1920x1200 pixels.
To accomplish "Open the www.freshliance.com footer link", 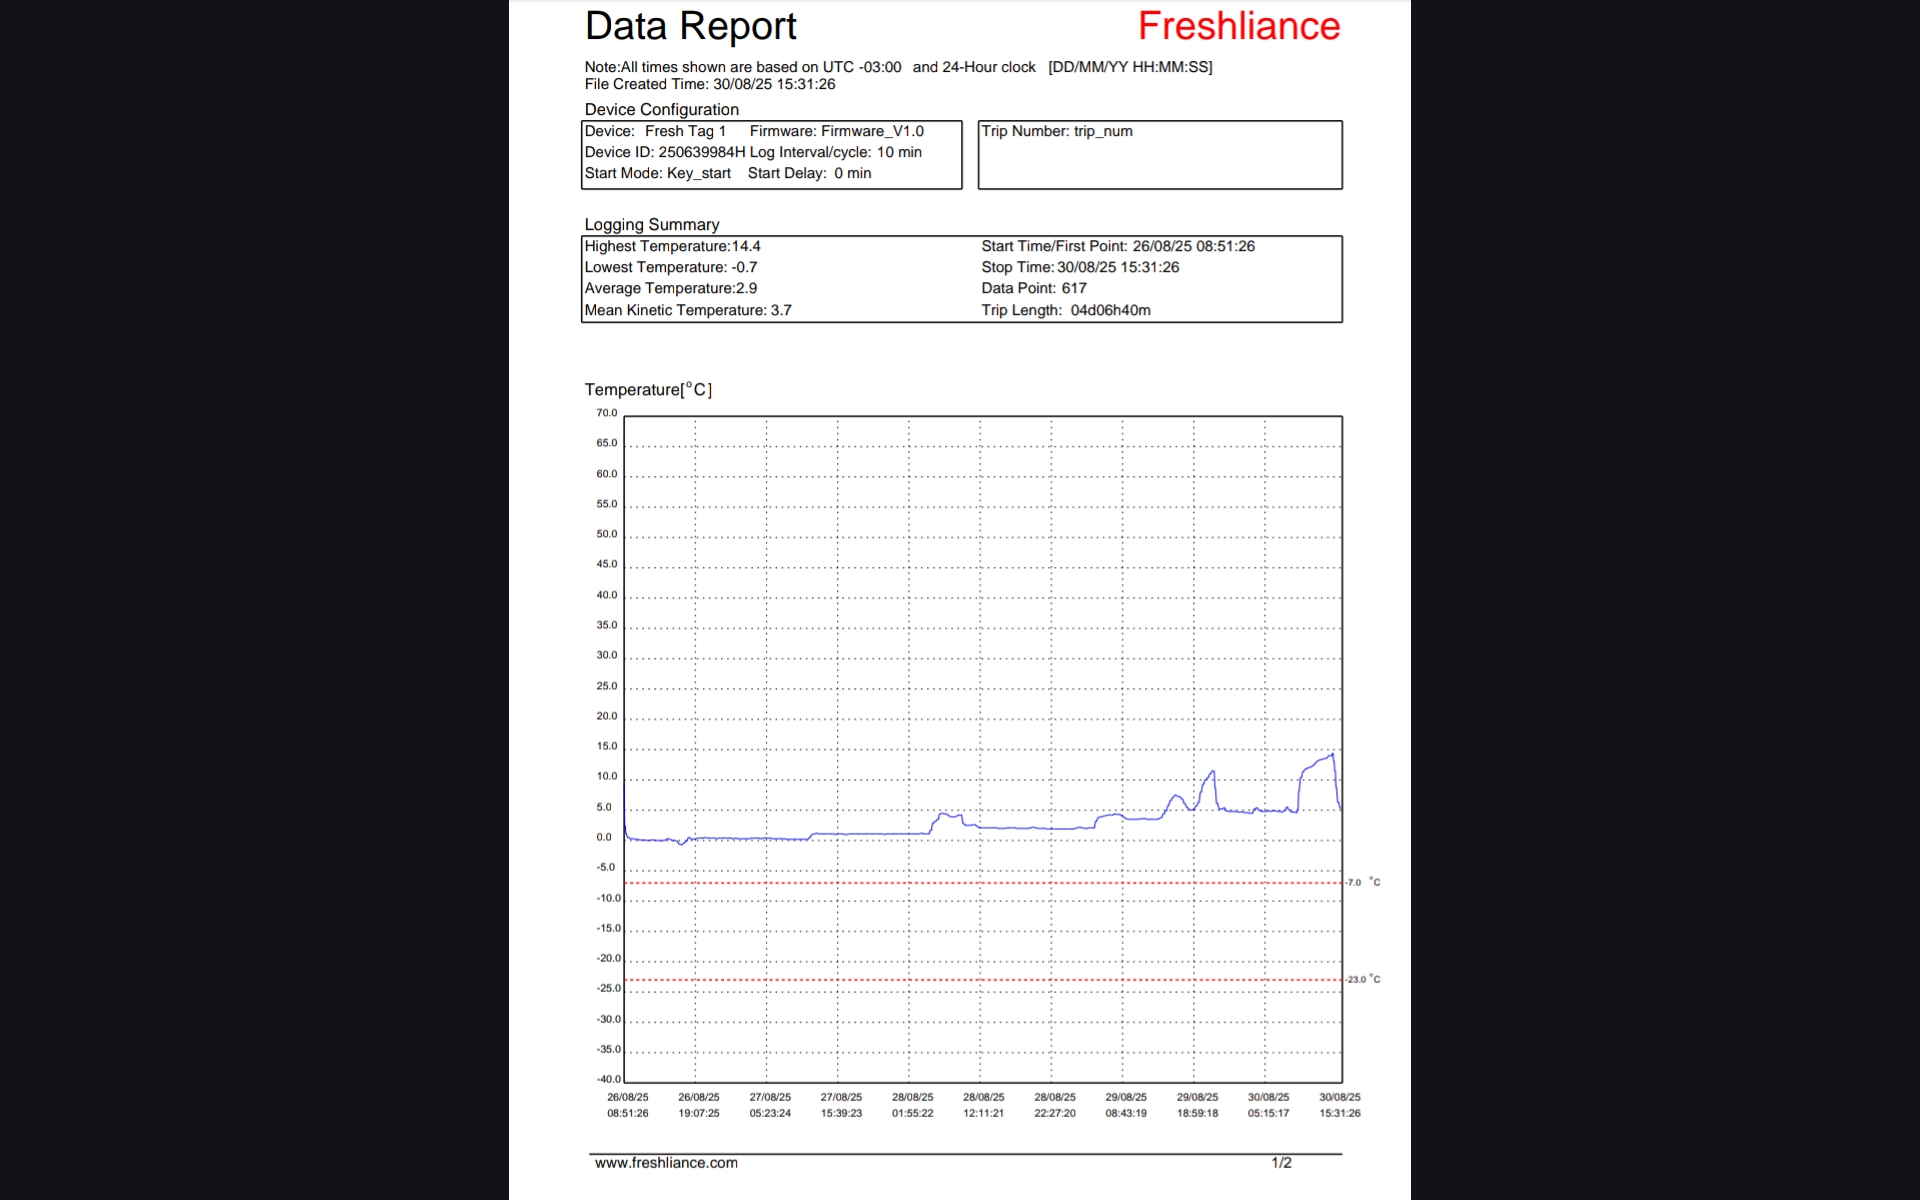I will pos(666,1163).
